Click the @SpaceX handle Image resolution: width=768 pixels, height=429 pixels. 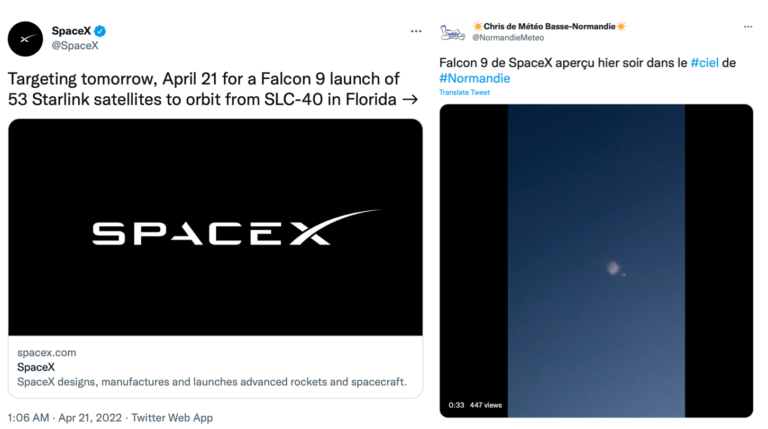click(74, 46)
